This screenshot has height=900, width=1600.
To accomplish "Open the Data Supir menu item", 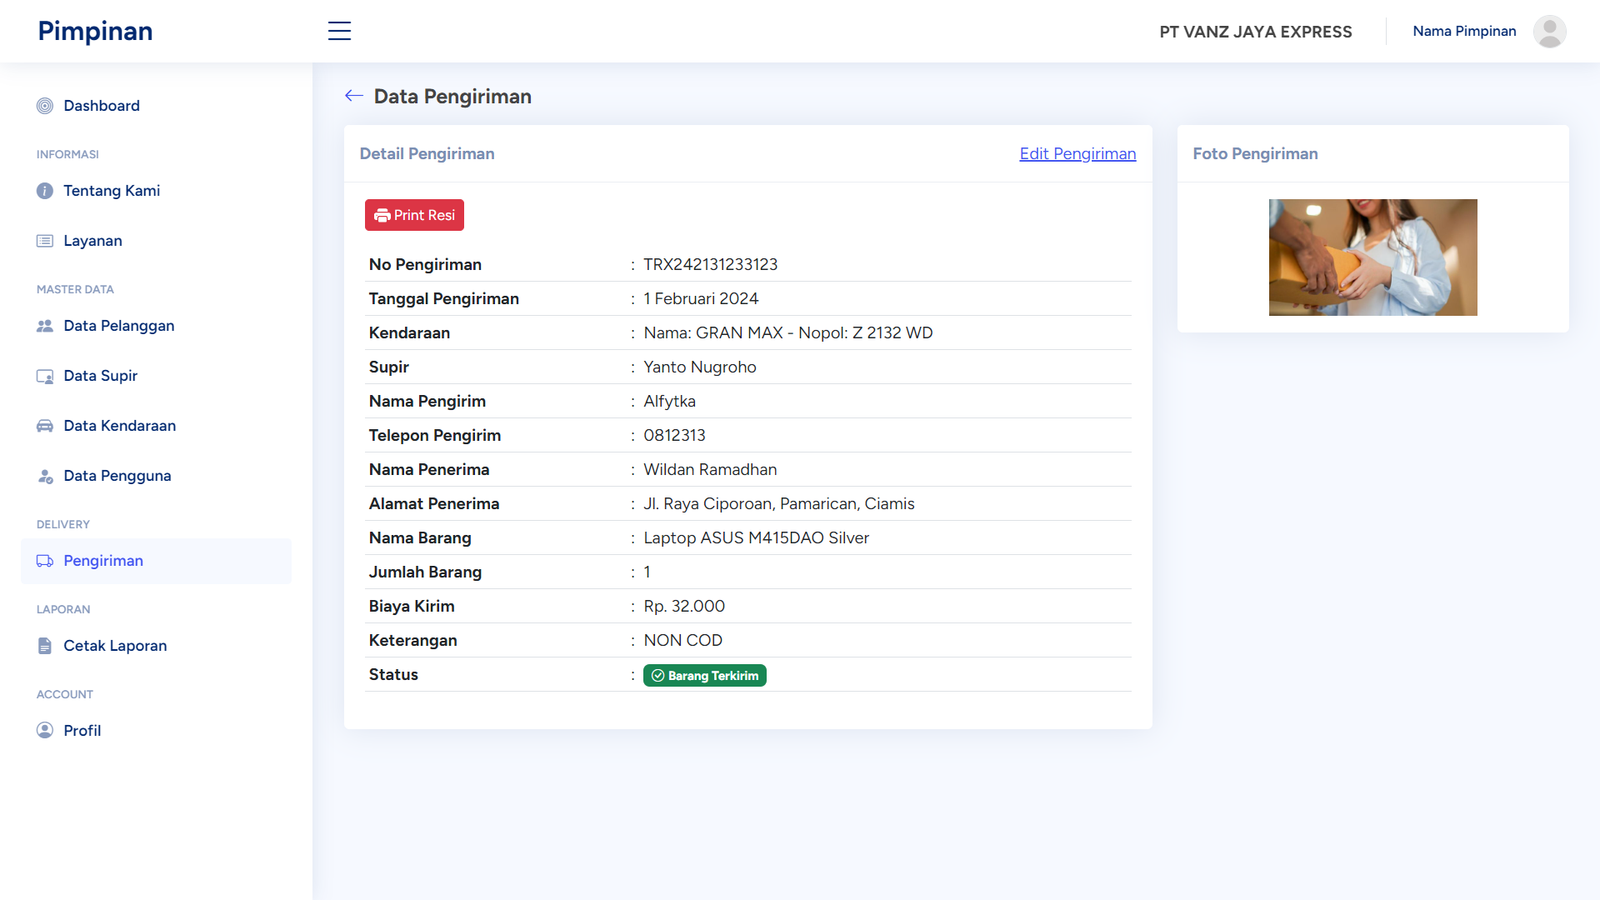I will click(100, 376).
